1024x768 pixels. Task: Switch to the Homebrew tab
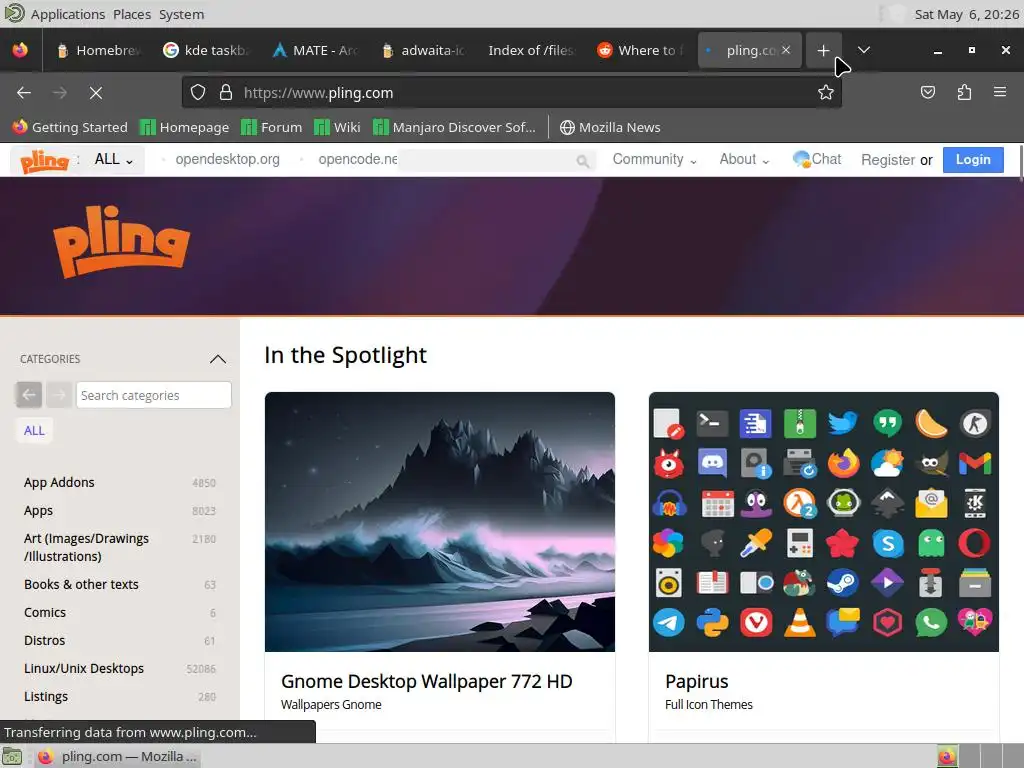(x=100, y=50)
